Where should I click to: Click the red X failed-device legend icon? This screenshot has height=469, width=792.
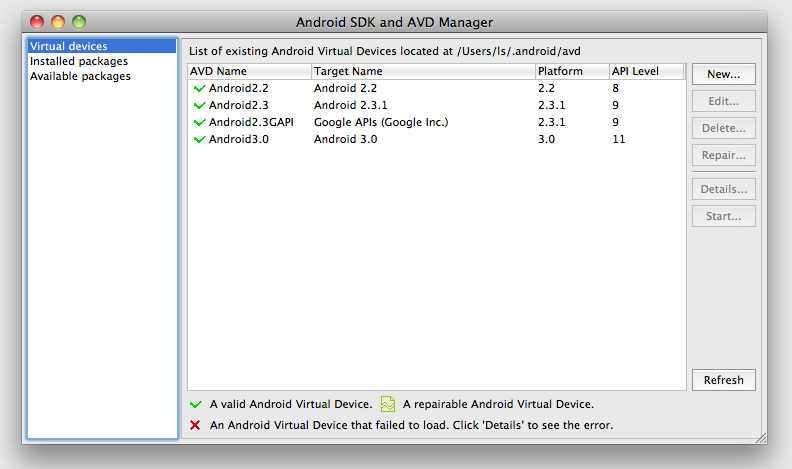pyautogui.click(x=196, y=426)
